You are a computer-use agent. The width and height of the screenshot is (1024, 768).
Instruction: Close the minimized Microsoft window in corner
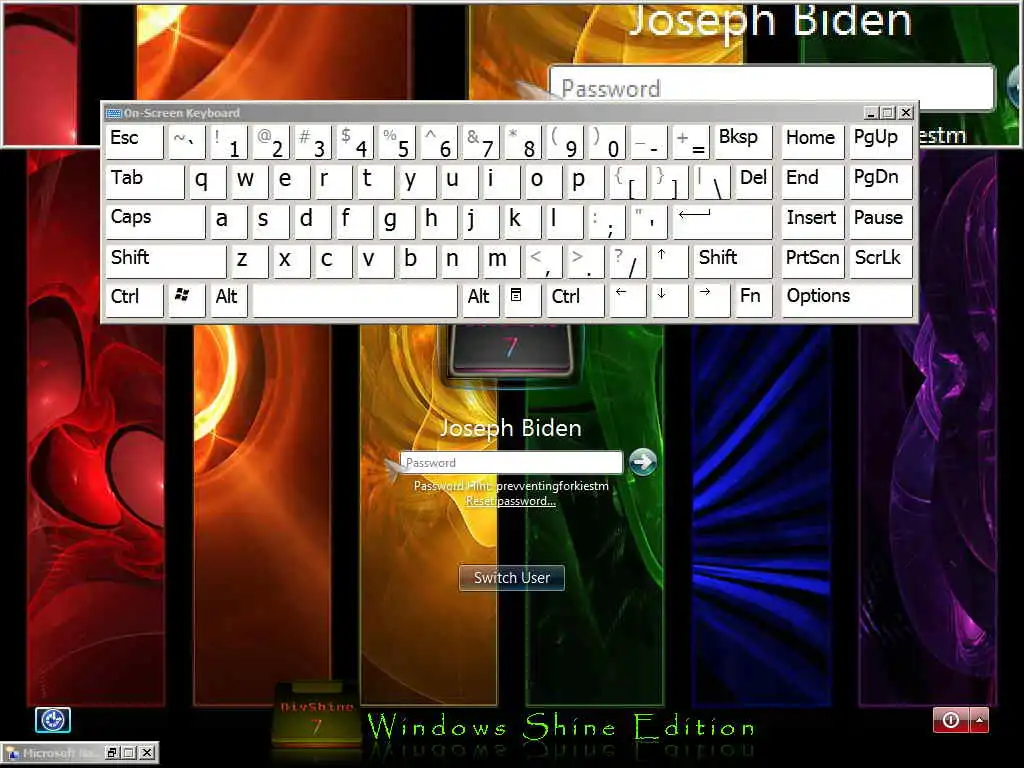point(147,752)
